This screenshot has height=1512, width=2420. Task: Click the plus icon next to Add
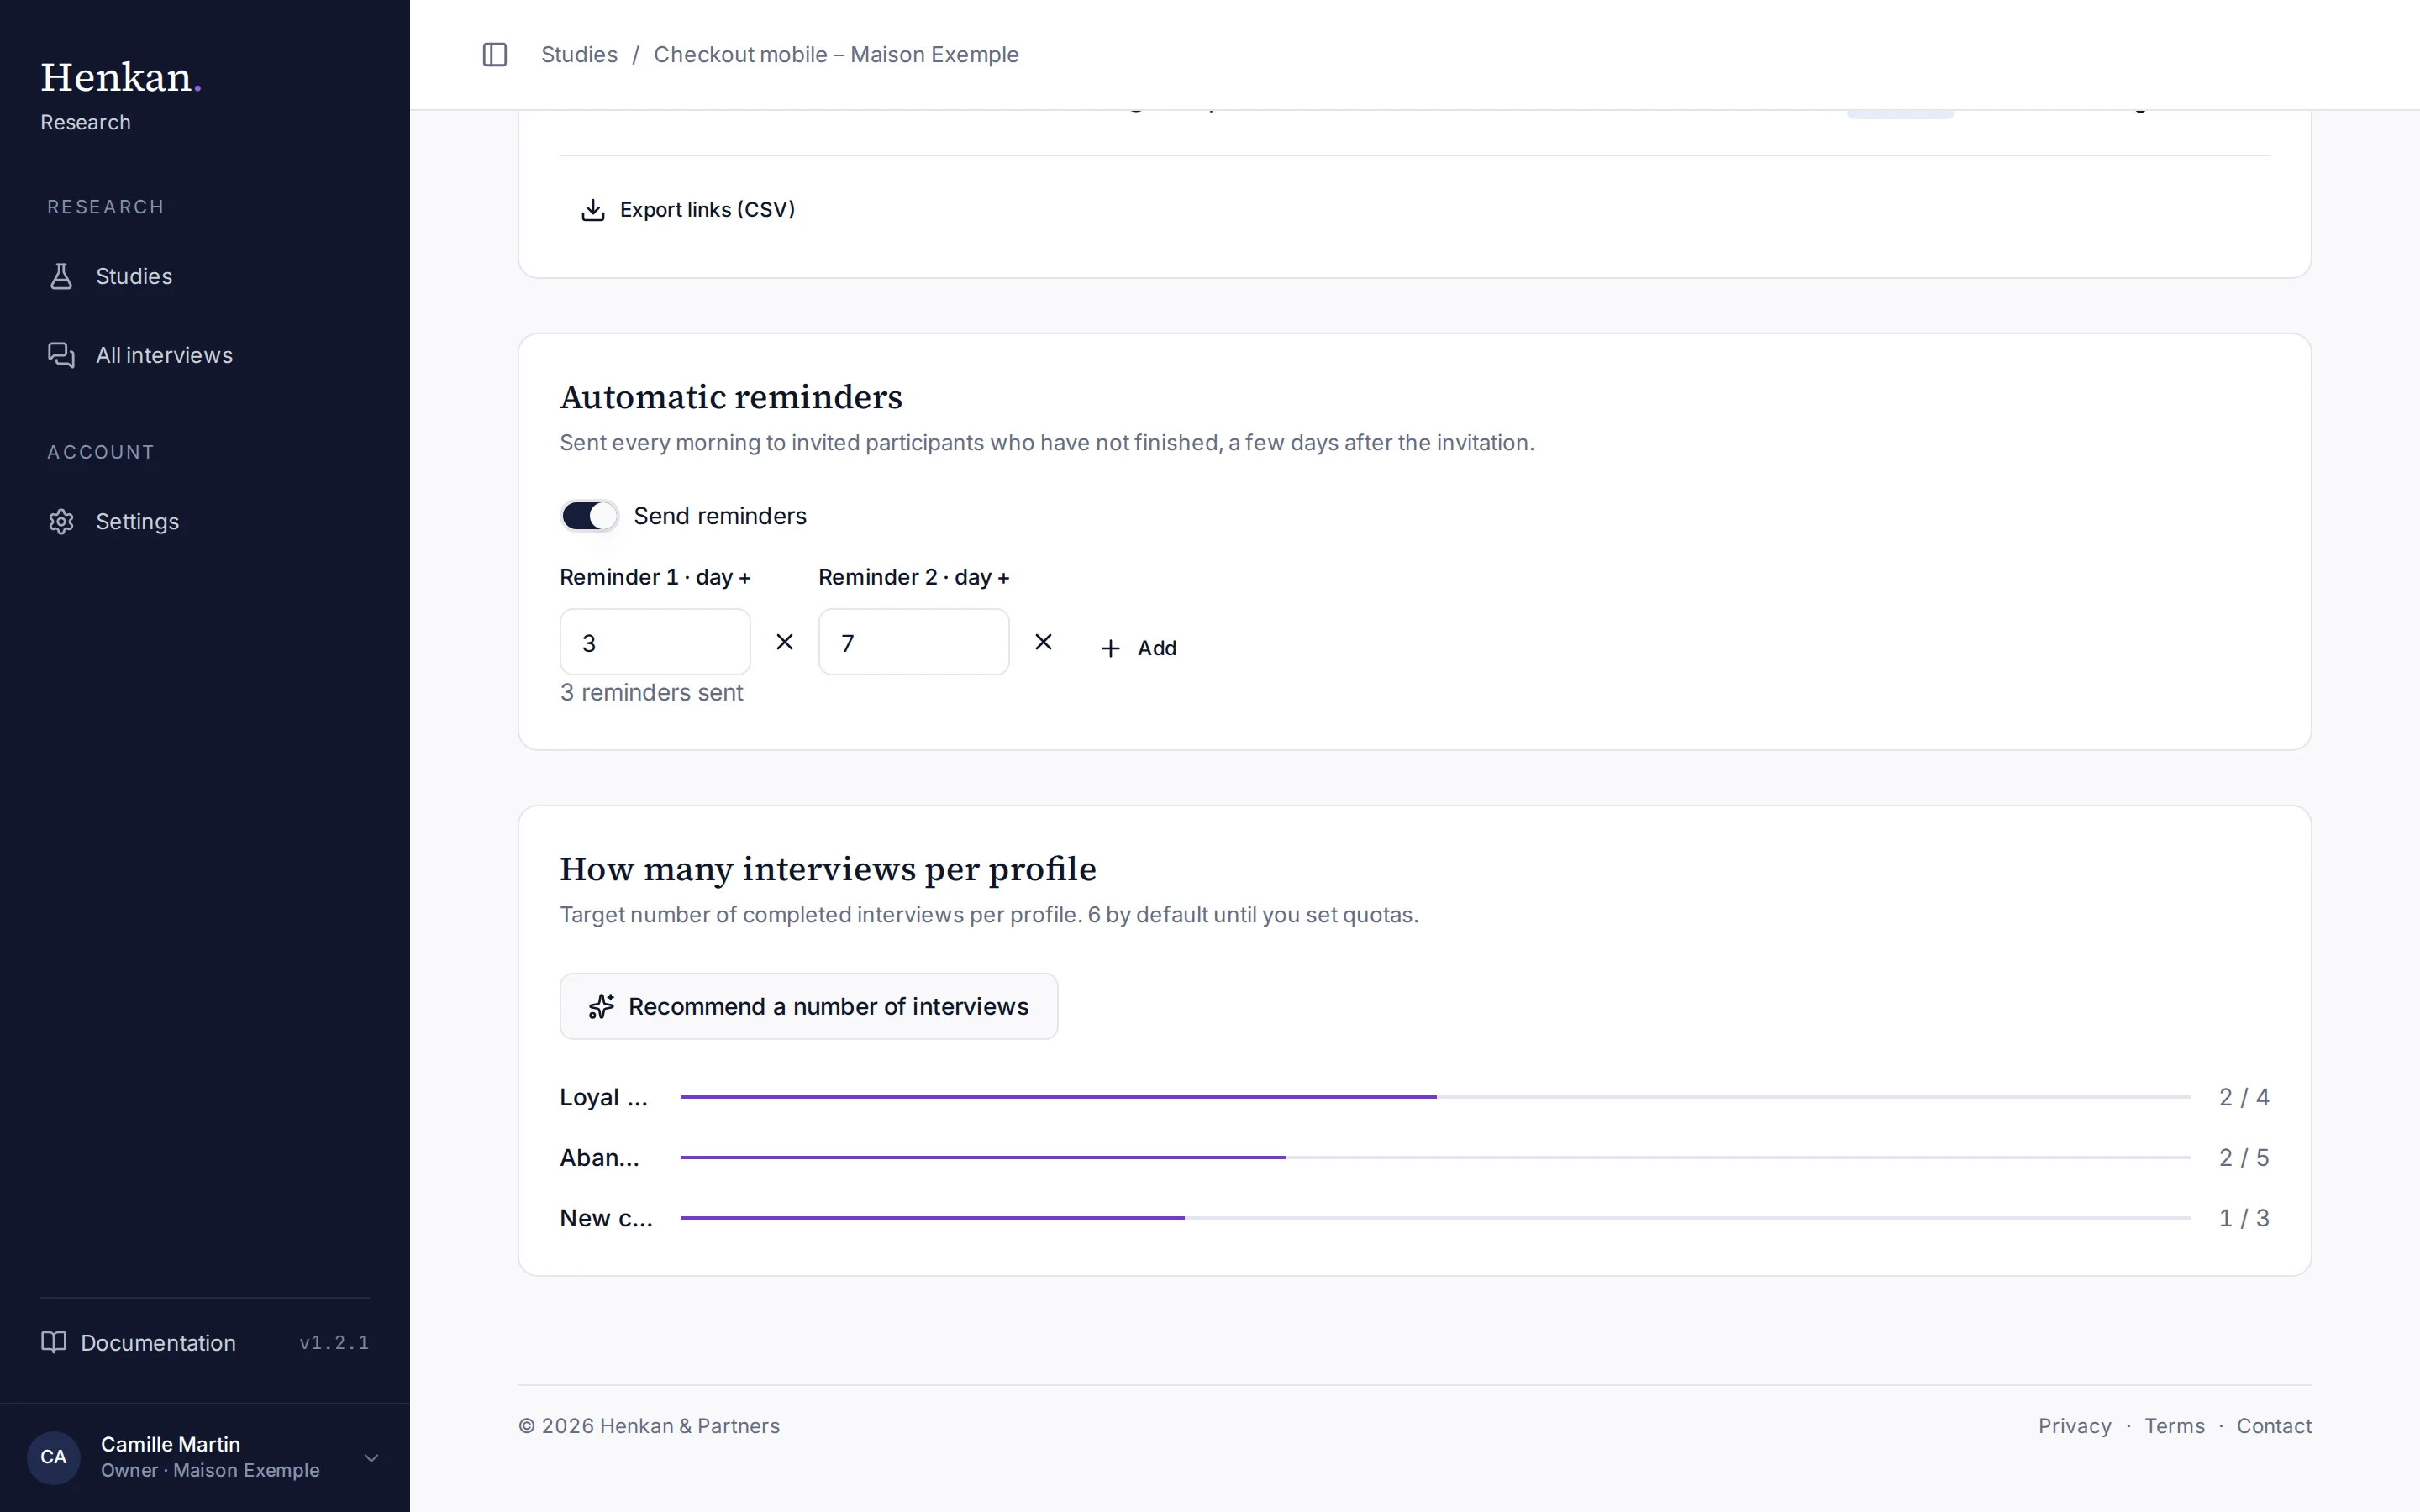click(1110, 648)
